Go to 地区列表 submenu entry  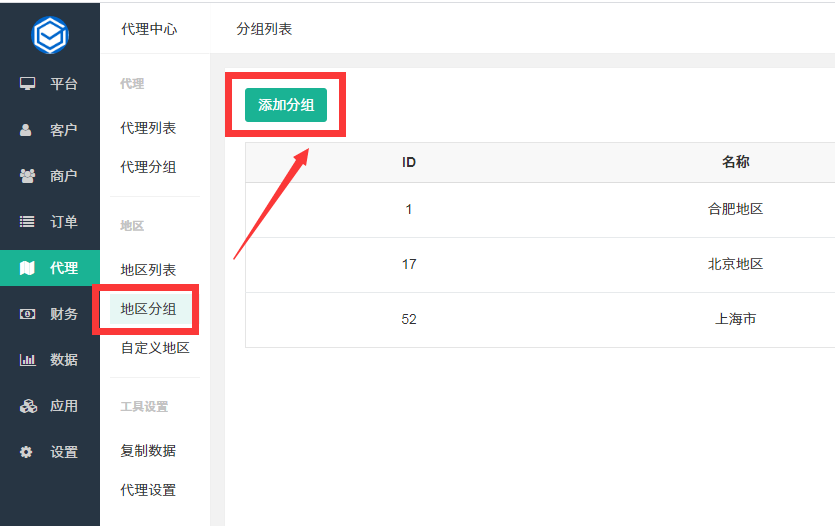pyautogui.click(x=148, y=270)
